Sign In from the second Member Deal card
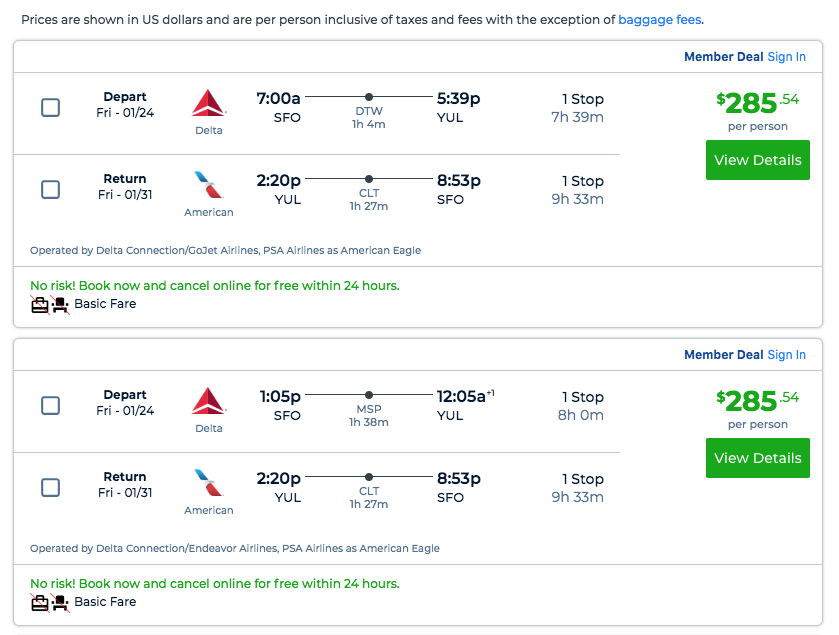This screenshot has height=635, width=839. 786,355
